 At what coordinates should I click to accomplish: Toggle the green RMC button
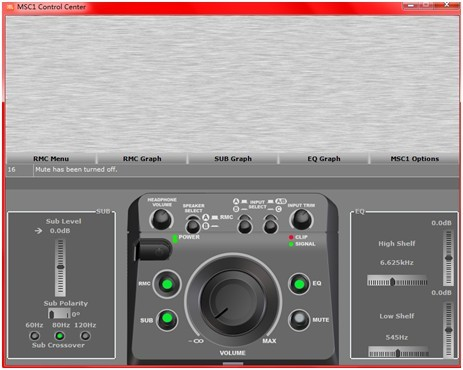pos(167,284)
